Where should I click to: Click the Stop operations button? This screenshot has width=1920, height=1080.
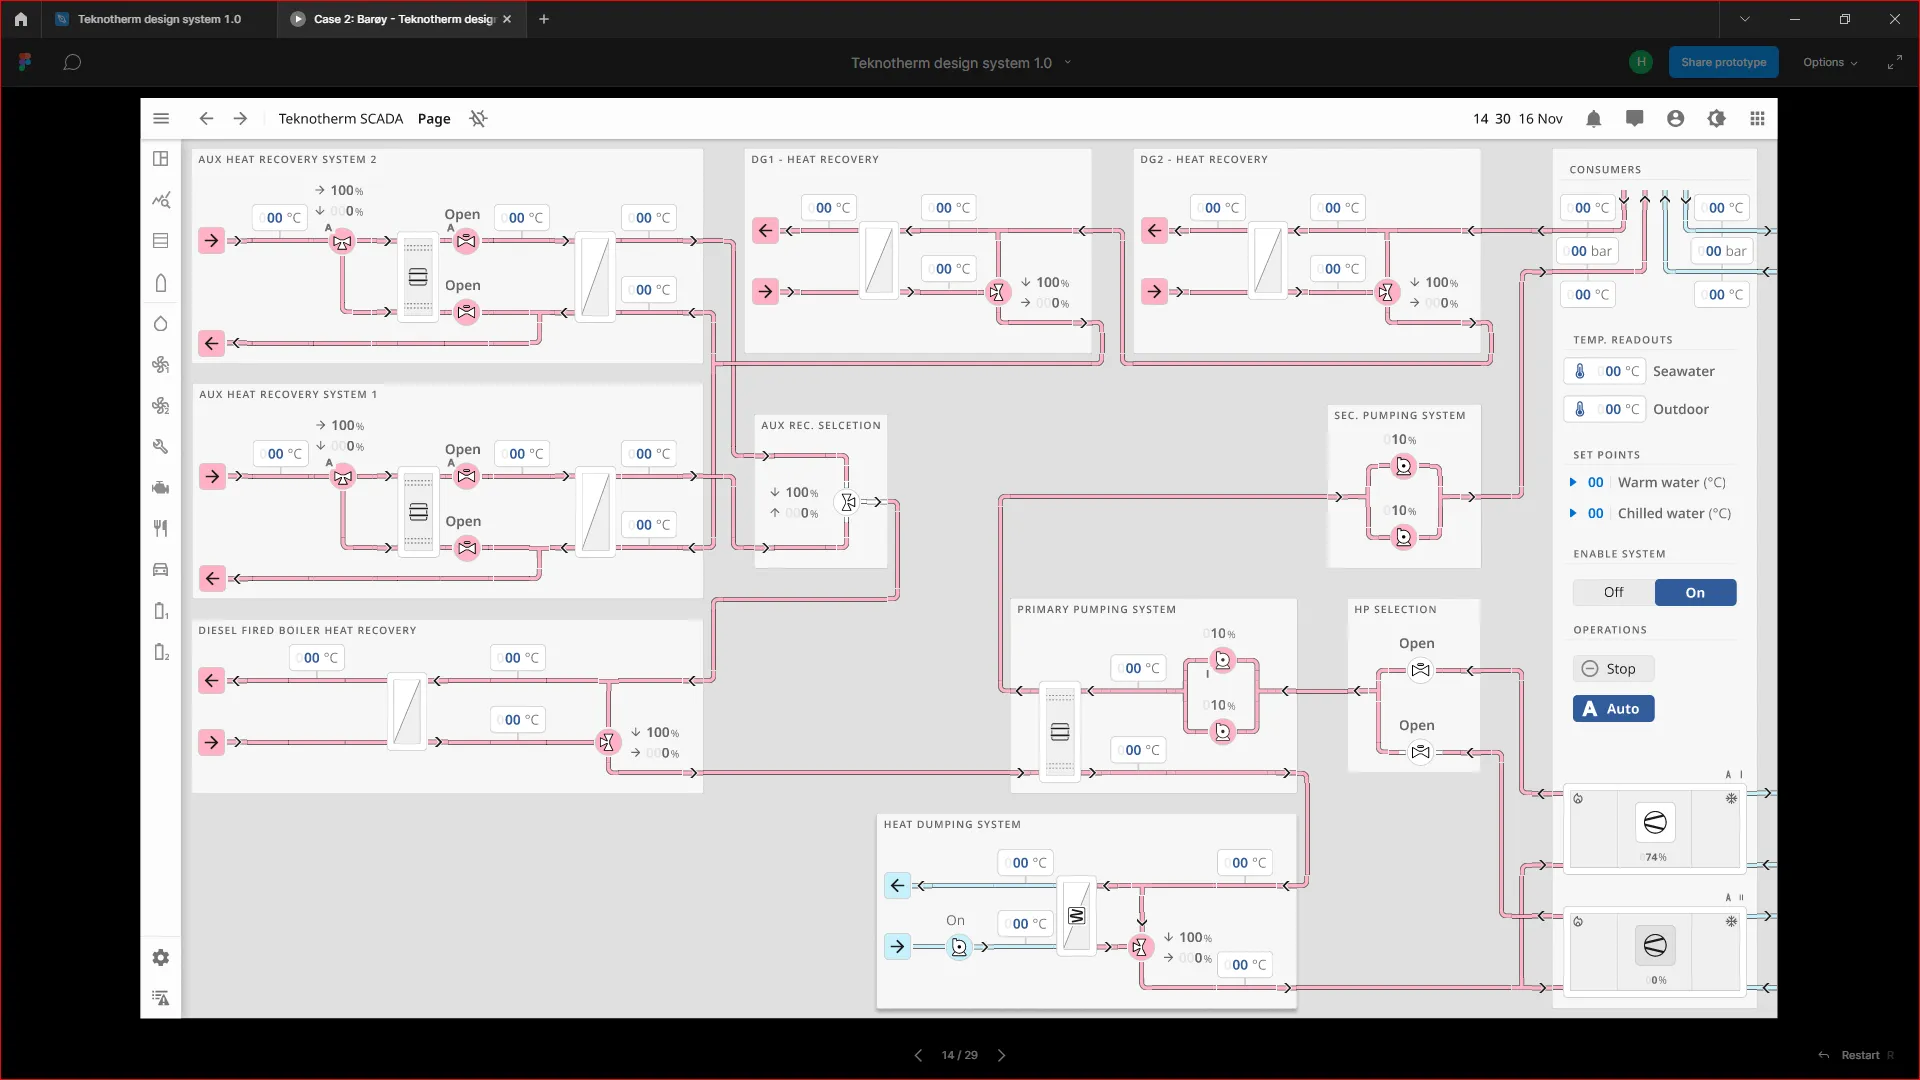coord(1612,668)
